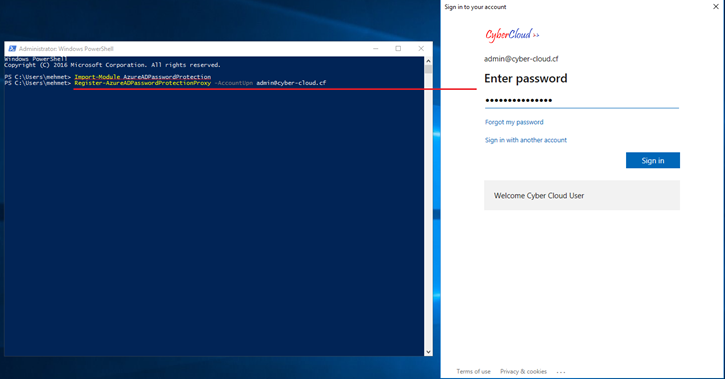Close the Administrator: Windows PowerShell window
The height and width of the screenshot is (379, 725).
coord(421,49)
